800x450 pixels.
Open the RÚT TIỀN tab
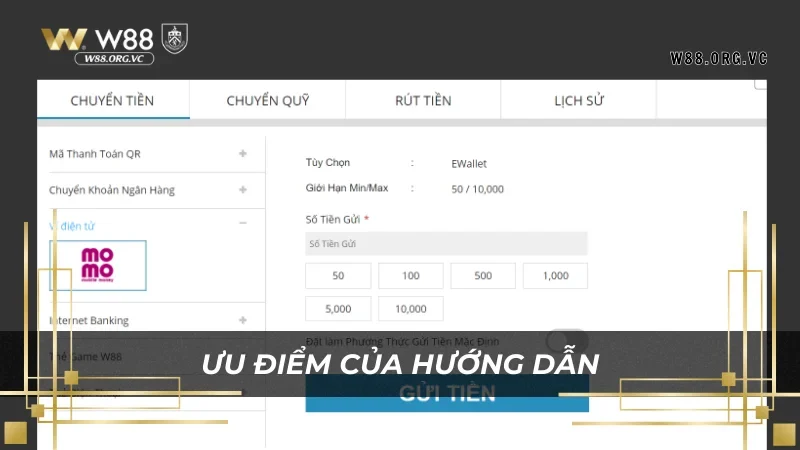(x=423, y=101)
